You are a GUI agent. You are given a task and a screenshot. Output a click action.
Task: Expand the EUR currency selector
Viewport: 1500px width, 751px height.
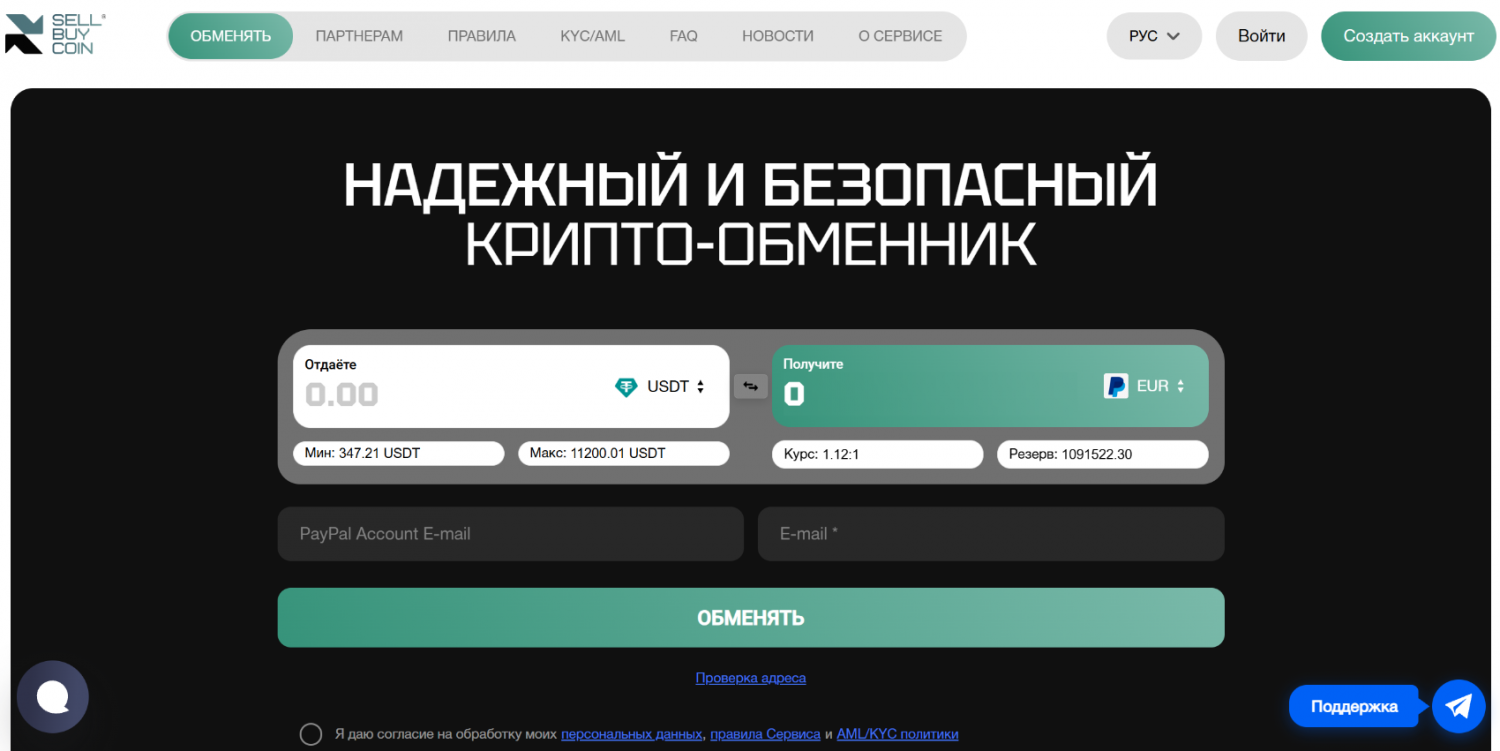1161,386
